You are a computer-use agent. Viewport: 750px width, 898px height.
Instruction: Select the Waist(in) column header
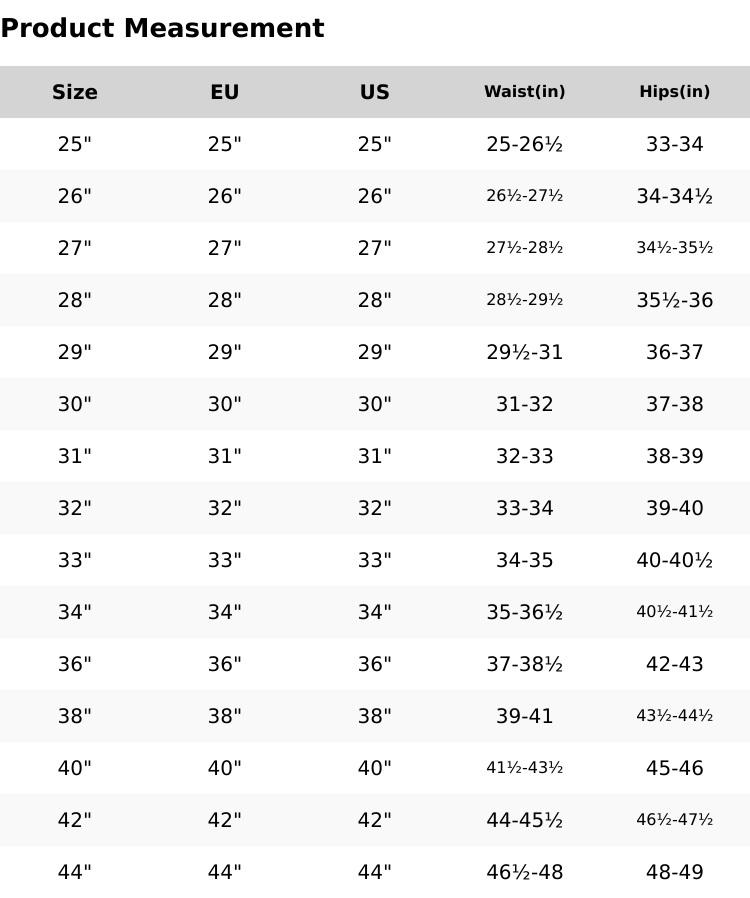524,92
